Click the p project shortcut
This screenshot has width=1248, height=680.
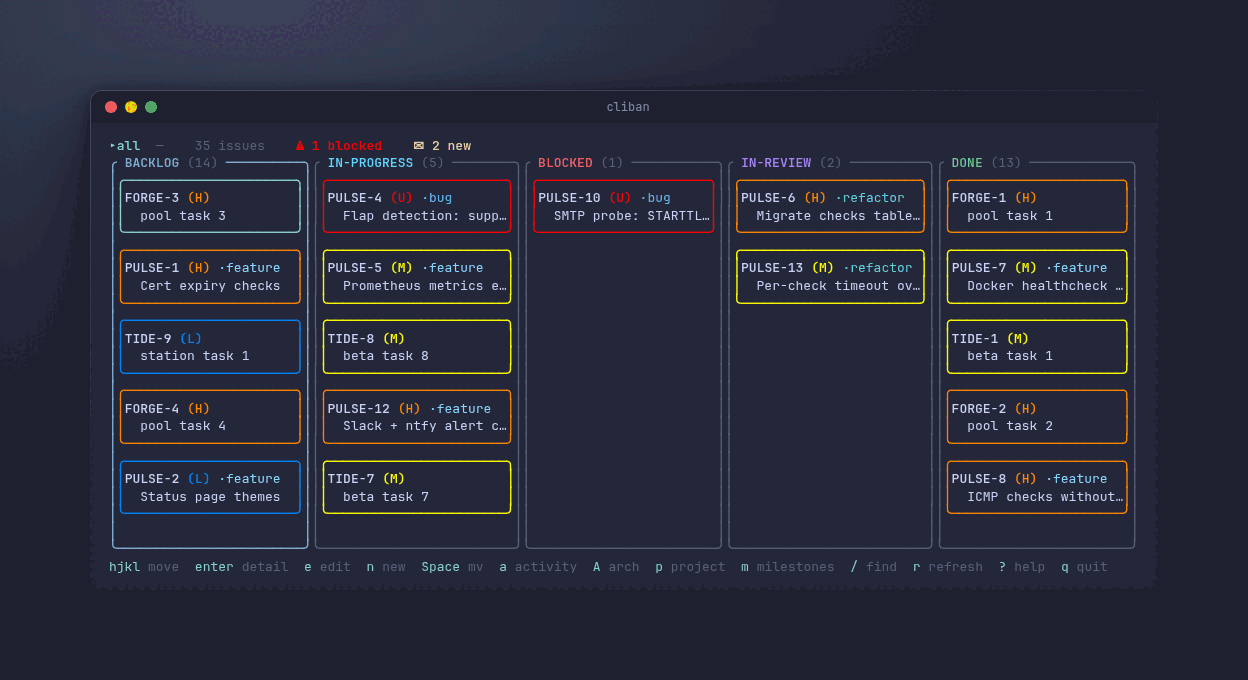[x=691, y=567]
